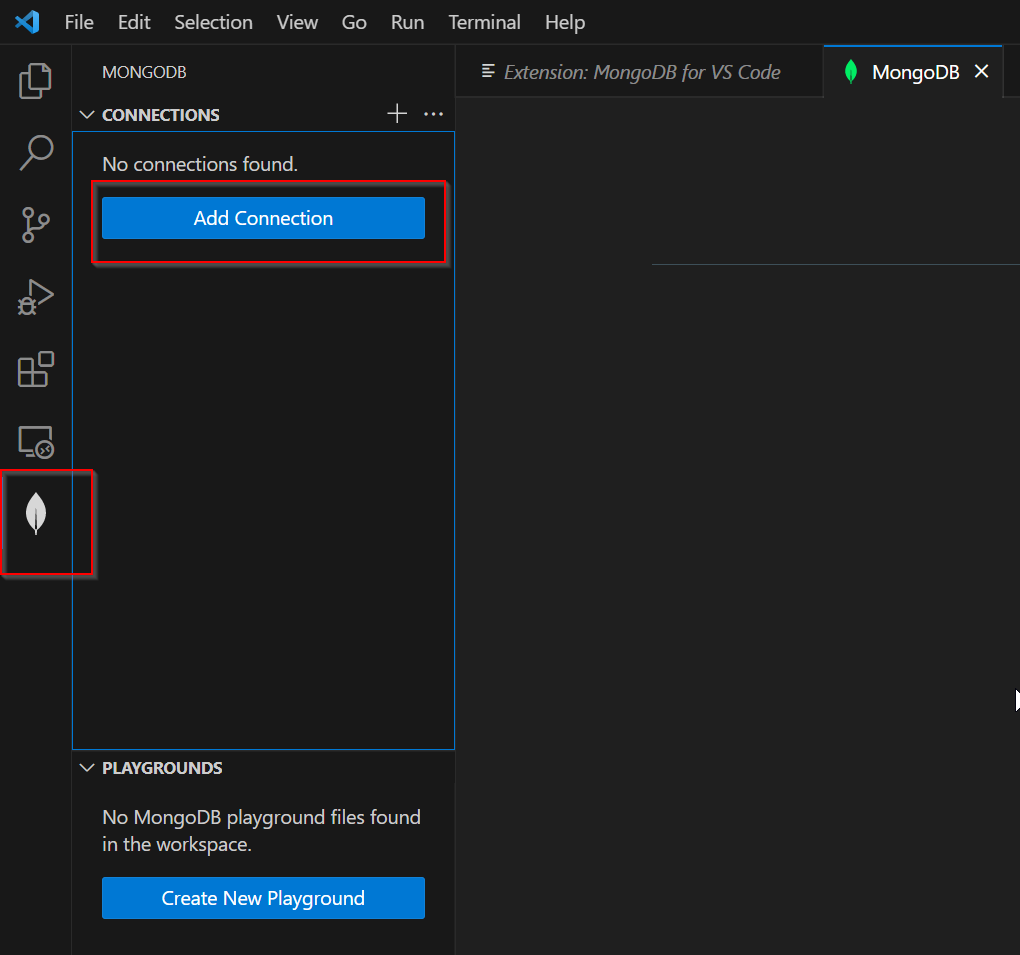Click the VS Code logo icon

pyautogui.click(x=27, y=22)
